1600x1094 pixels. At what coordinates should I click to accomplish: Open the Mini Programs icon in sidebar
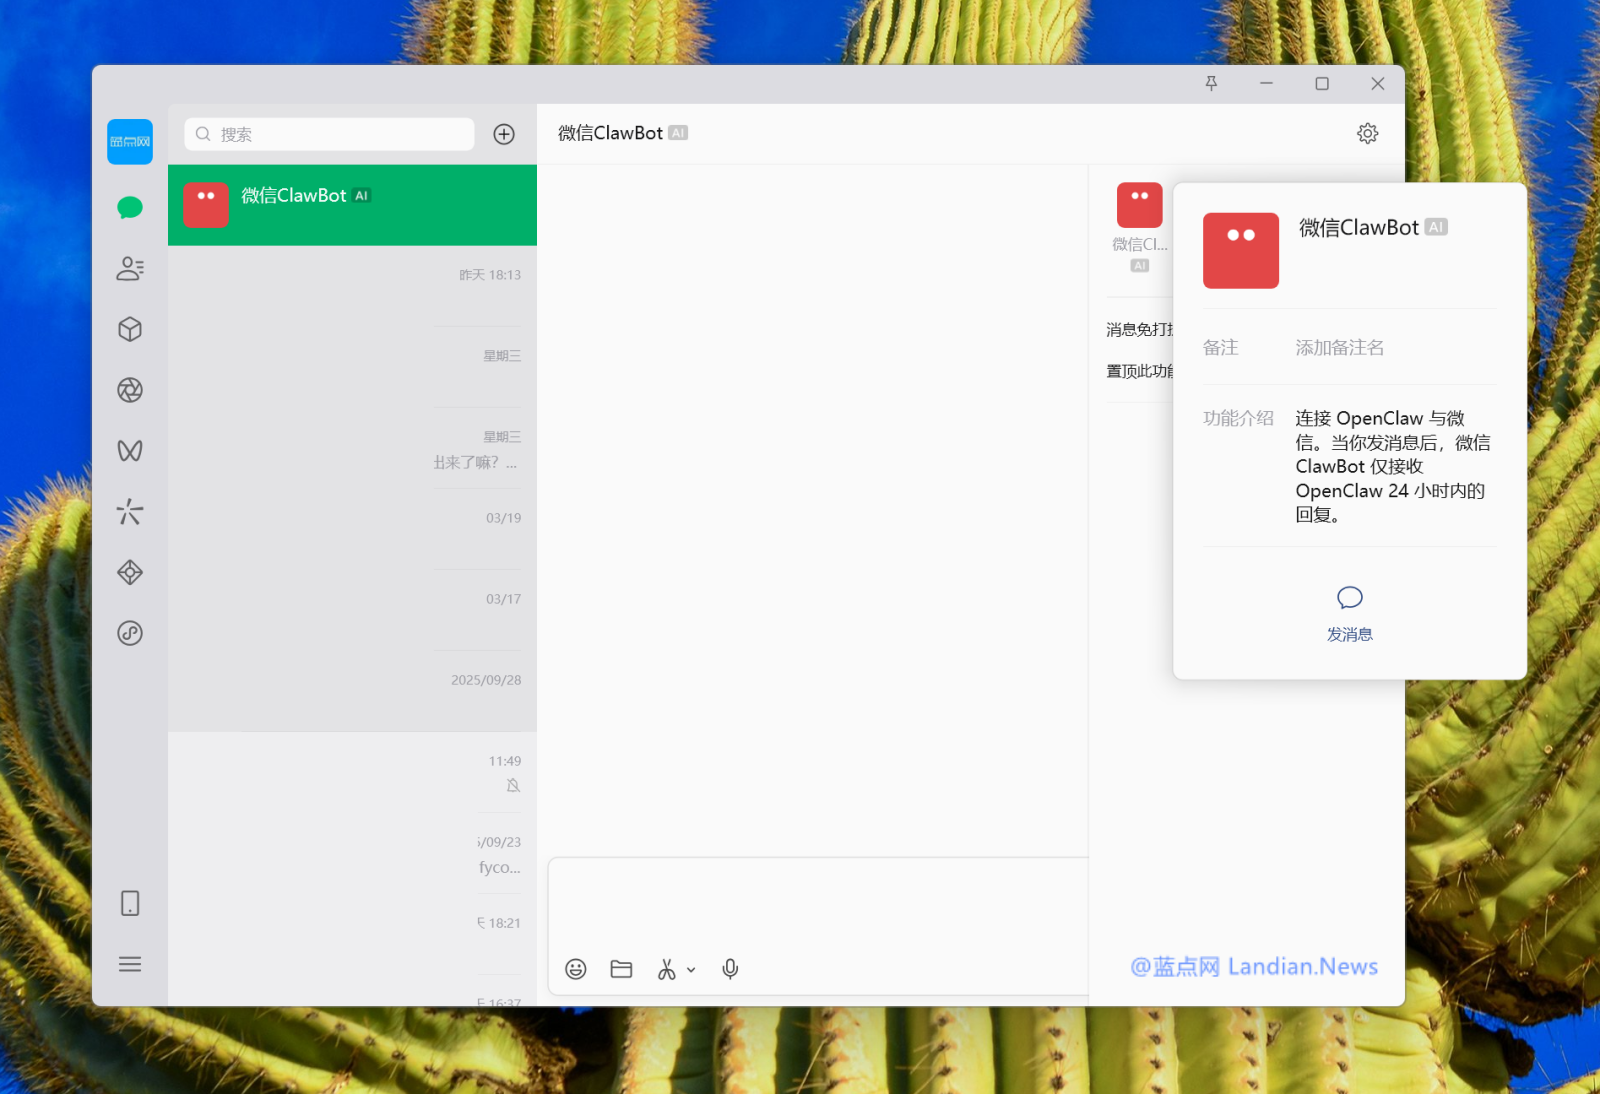(x=130, y=633)
